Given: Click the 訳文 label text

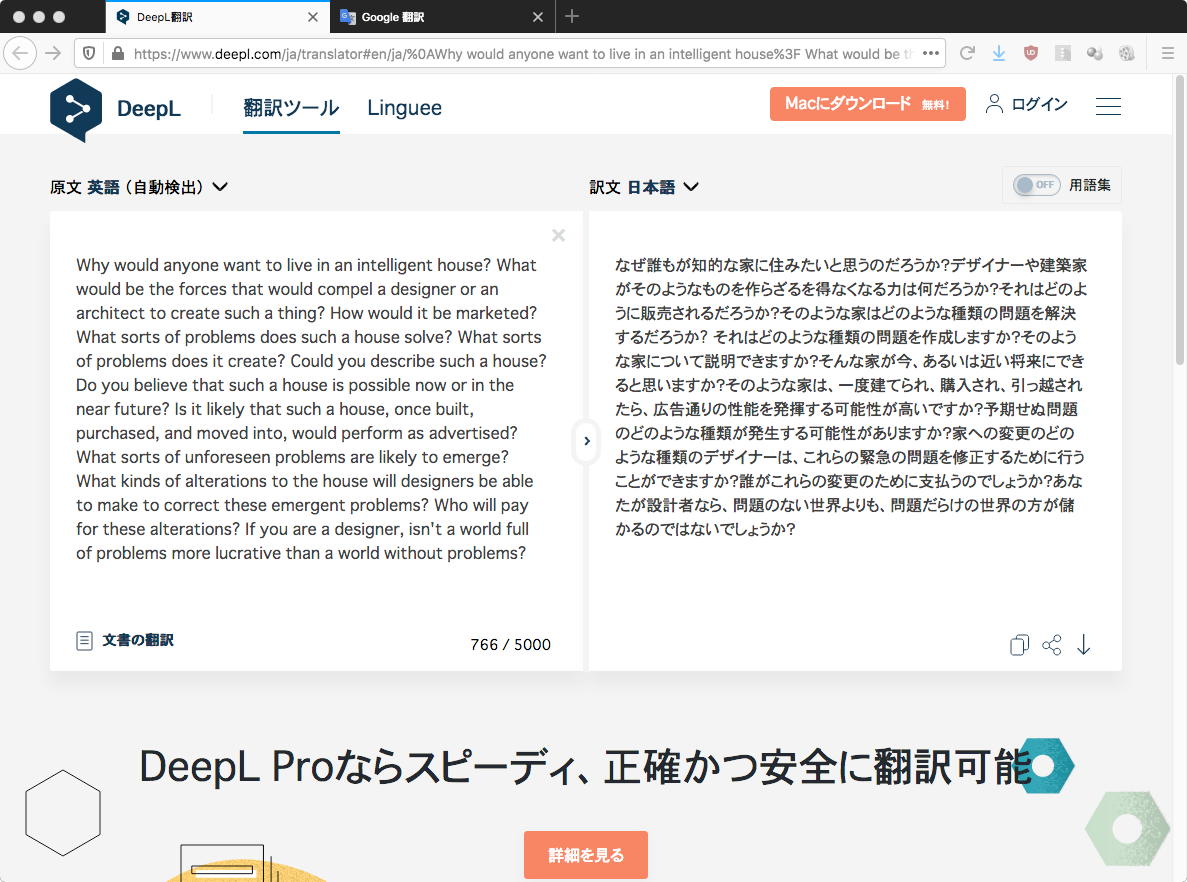Looking at the screenshot, I should [x=605, y=187].
